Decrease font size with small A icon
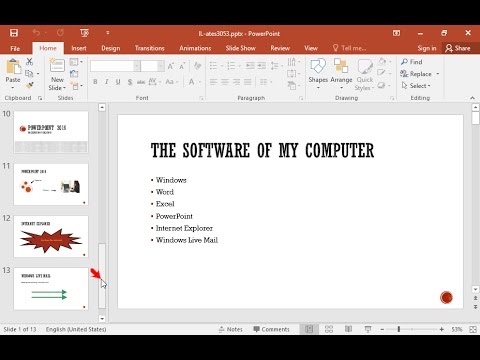This screenshot has height=360, width=480. pyautogui.click(x=182, y=66)
